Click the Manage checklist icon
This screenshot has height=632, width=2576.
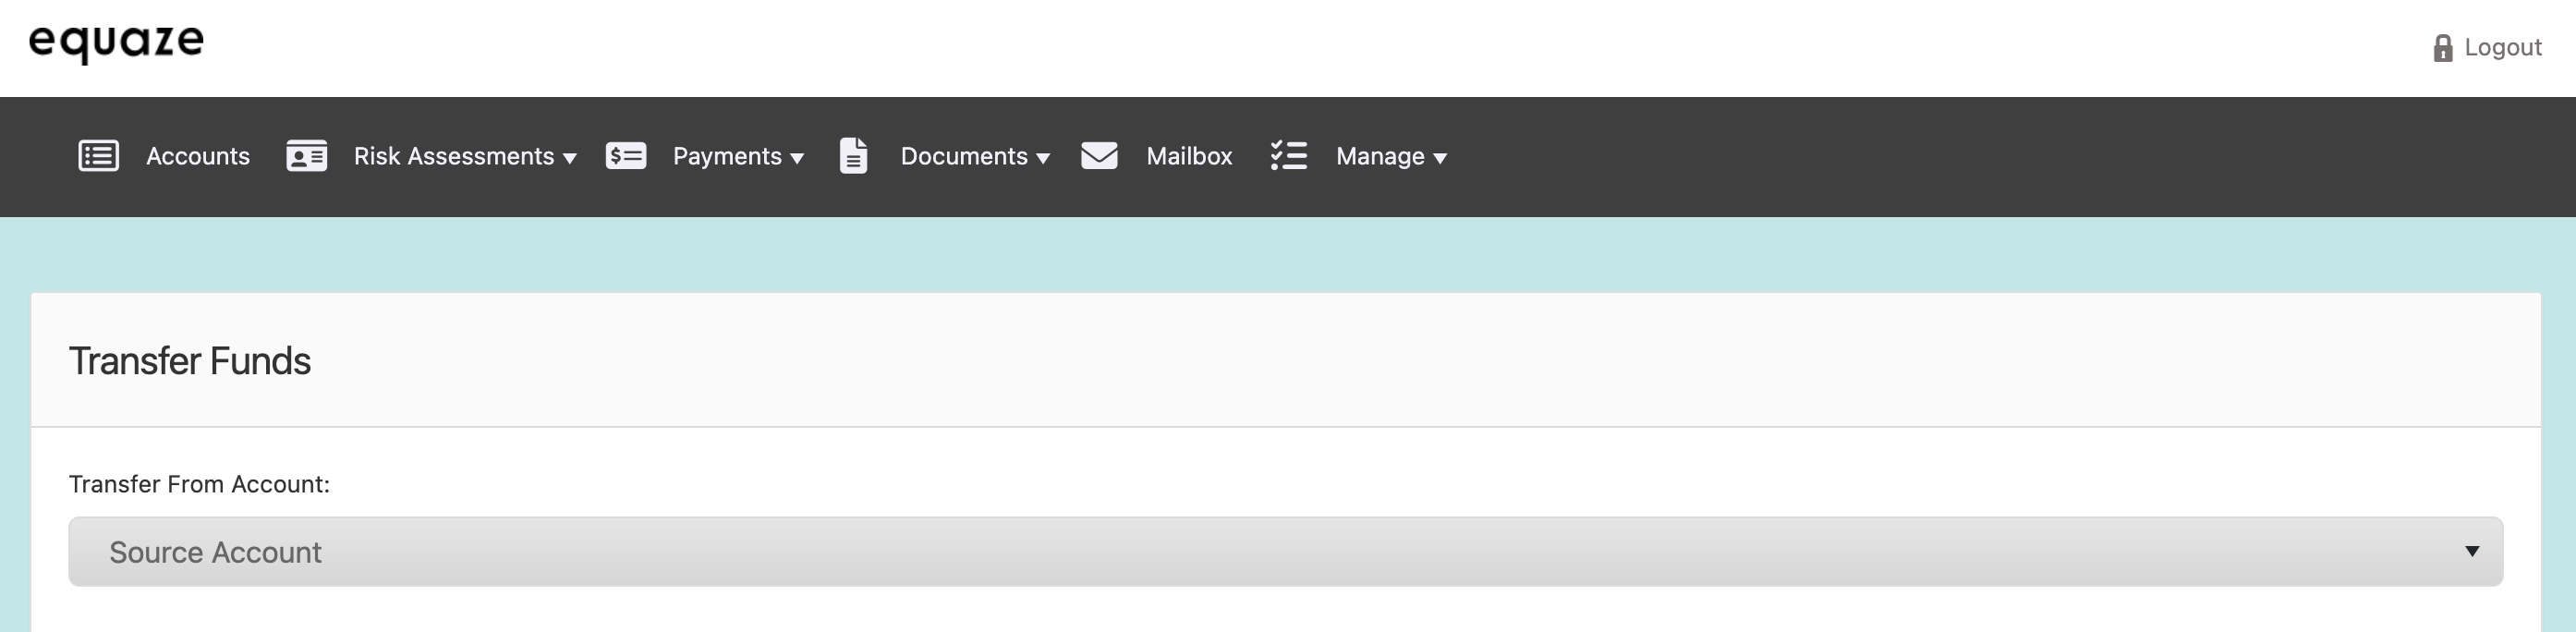(x=1289, y=156)
